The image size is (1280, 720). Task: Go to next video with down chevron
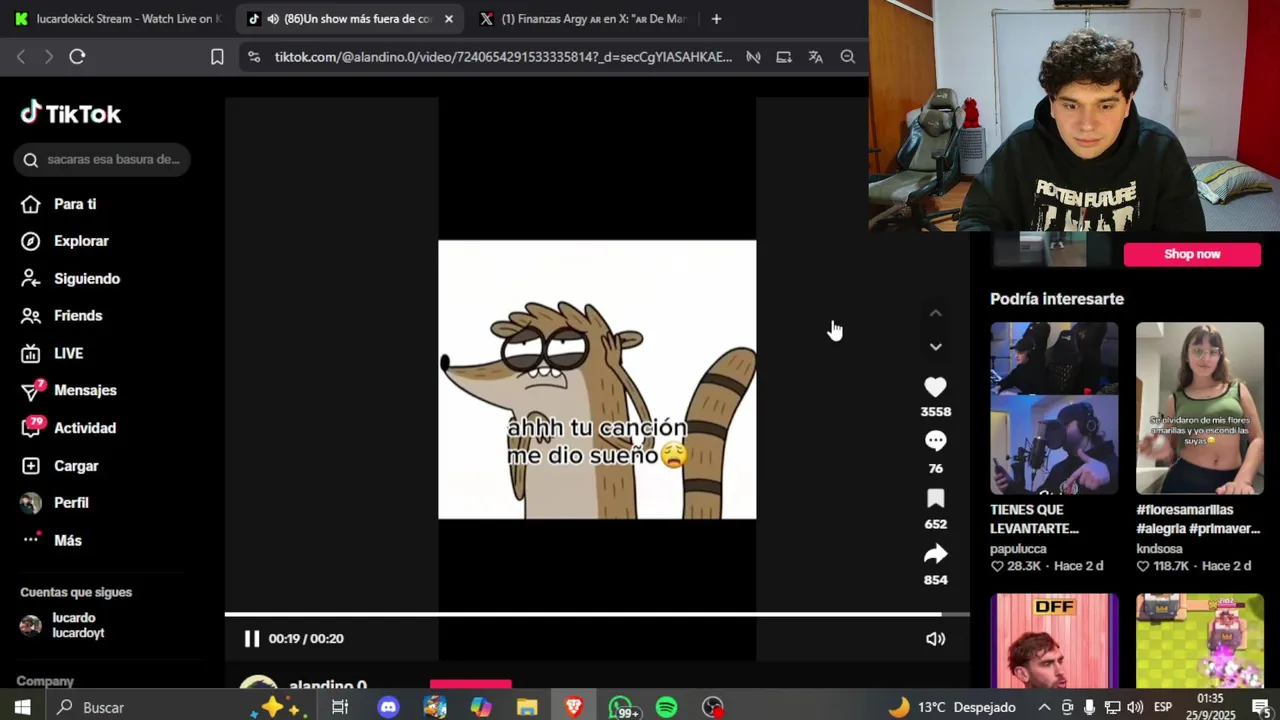935,347
